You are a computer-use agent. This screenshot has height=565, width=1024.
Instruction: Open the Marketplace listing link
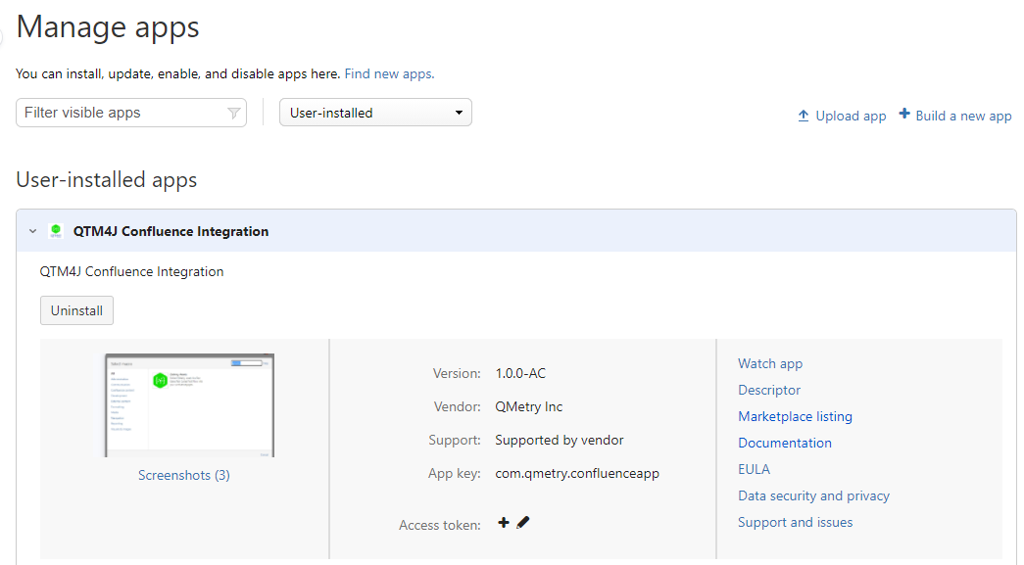point(795,416)
